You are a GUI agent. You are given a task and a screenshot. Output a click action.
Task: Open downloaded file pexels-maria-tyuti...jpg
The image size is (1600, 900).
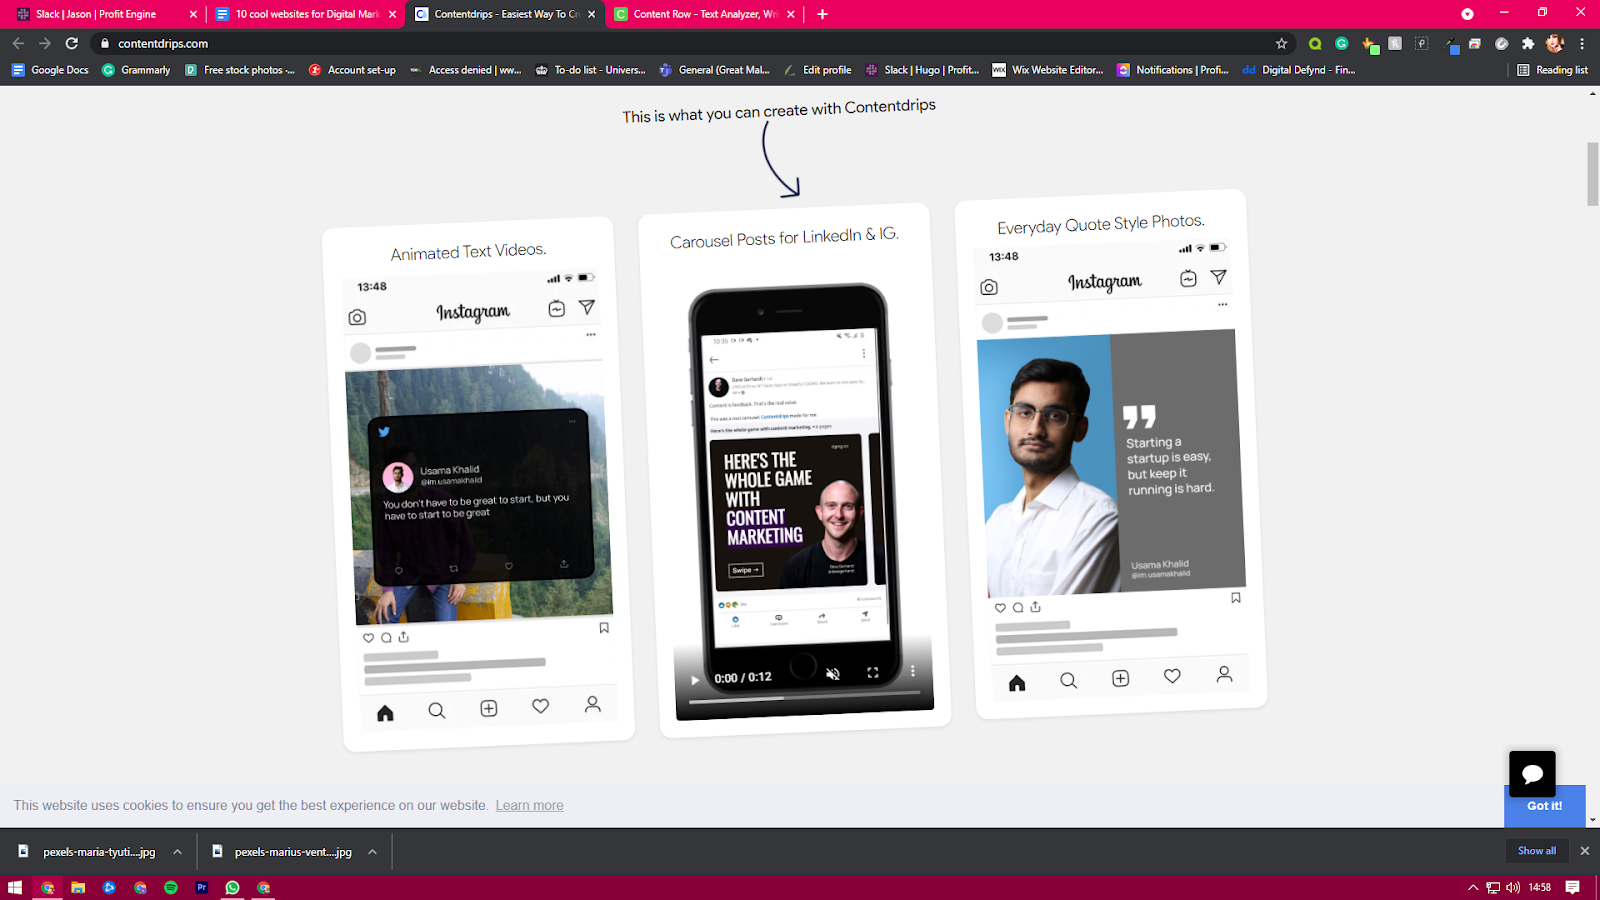coord(86,852)
